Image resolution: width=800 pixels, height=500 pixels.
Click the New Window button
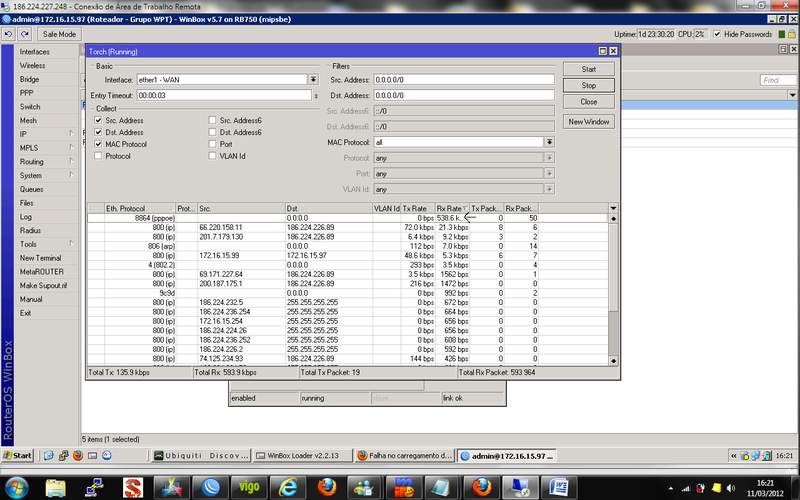(x=588, y=122)
